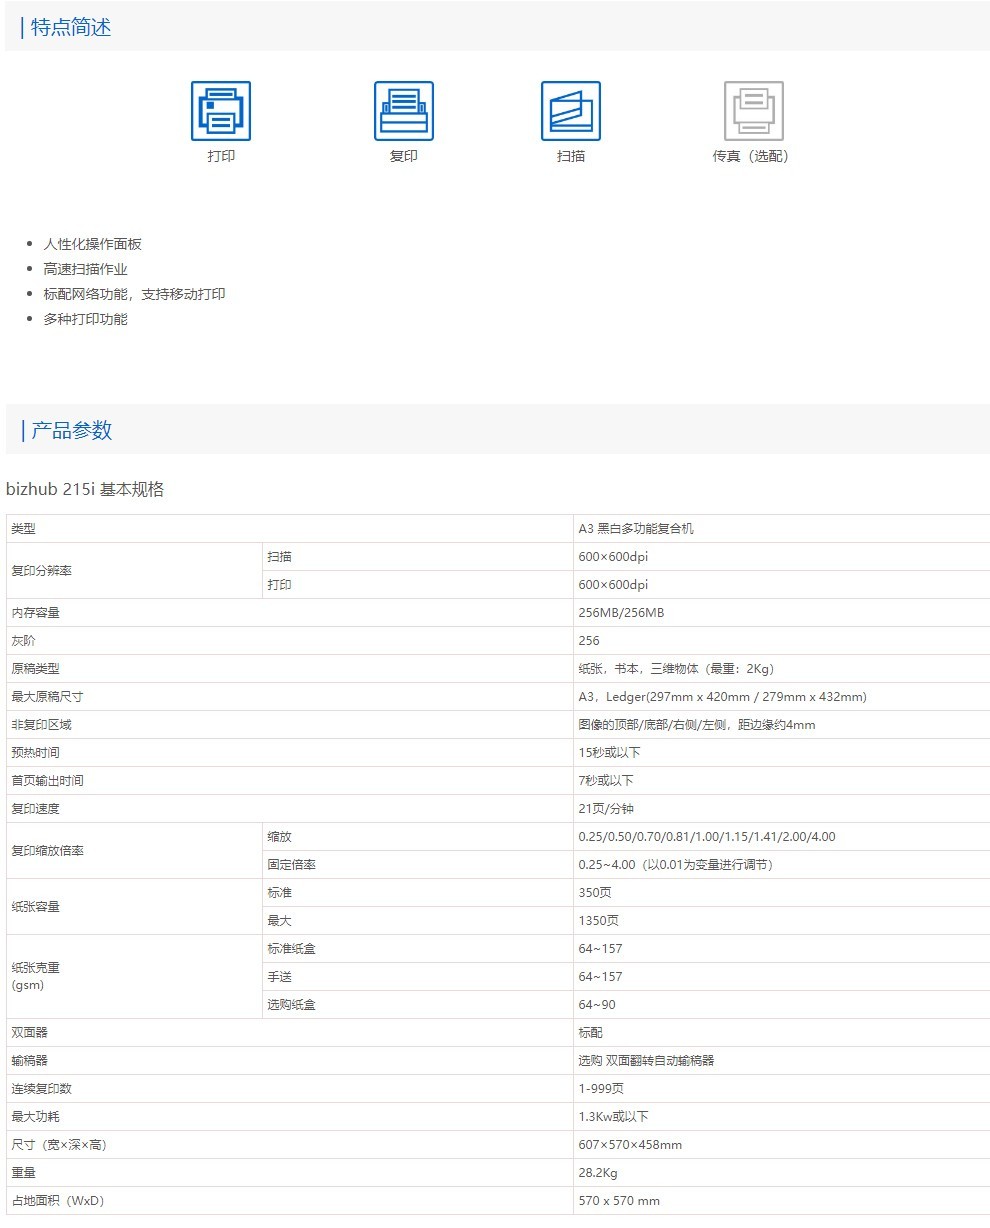Viewport: 990px width, 1228px height.
Task: Click bullet text 高速扫描作业
Action: (x=86, y=269)
